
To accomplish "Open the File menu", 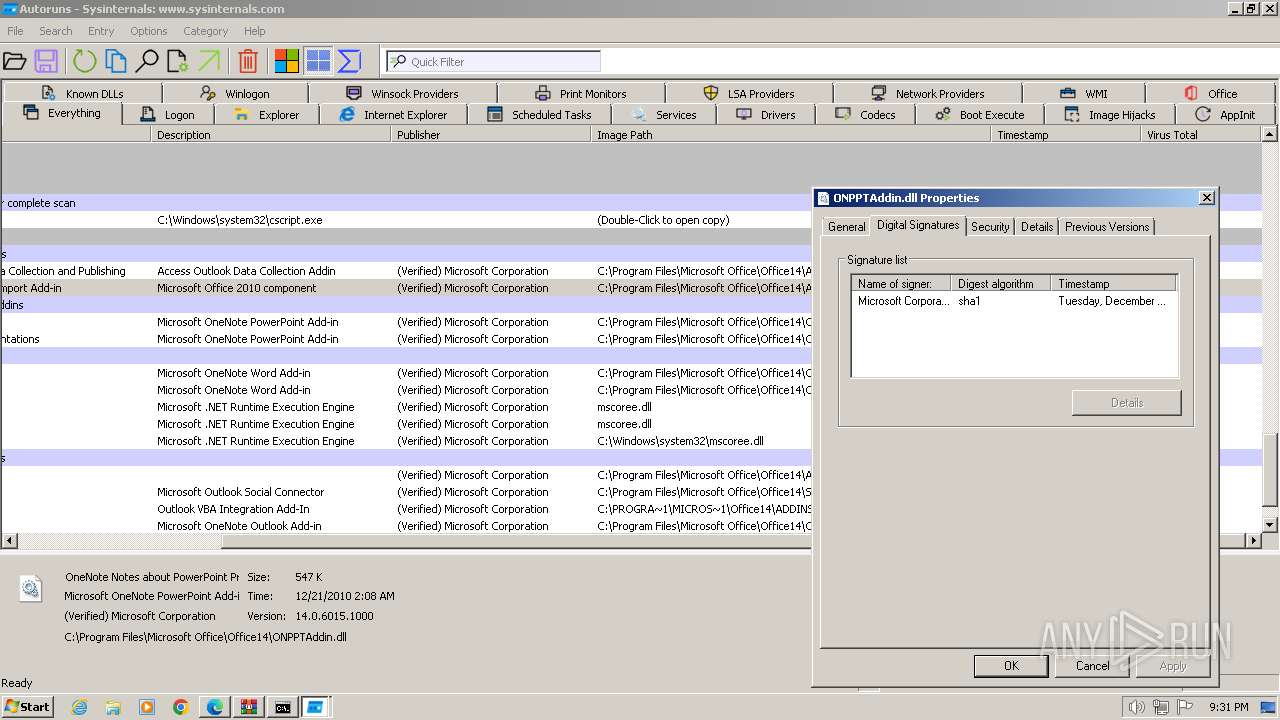I will (15, 31).
